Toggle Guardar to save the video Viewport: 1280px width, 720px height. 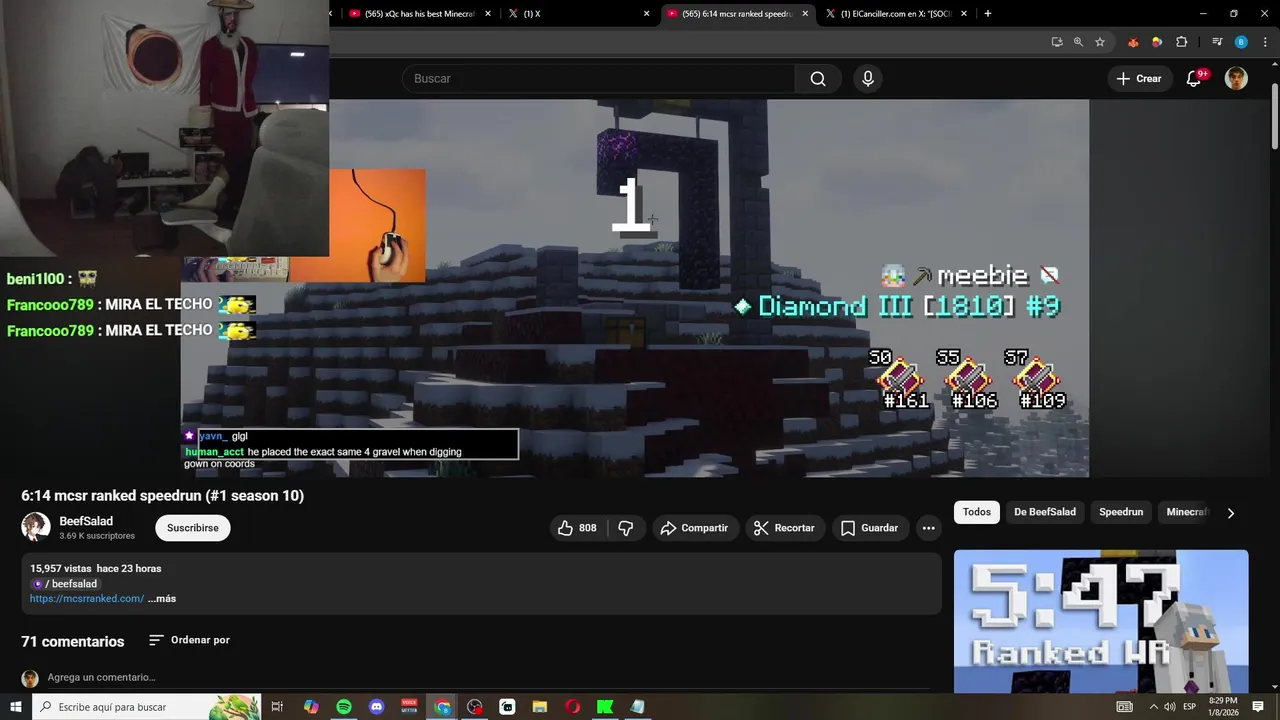[x=870, y=528]
